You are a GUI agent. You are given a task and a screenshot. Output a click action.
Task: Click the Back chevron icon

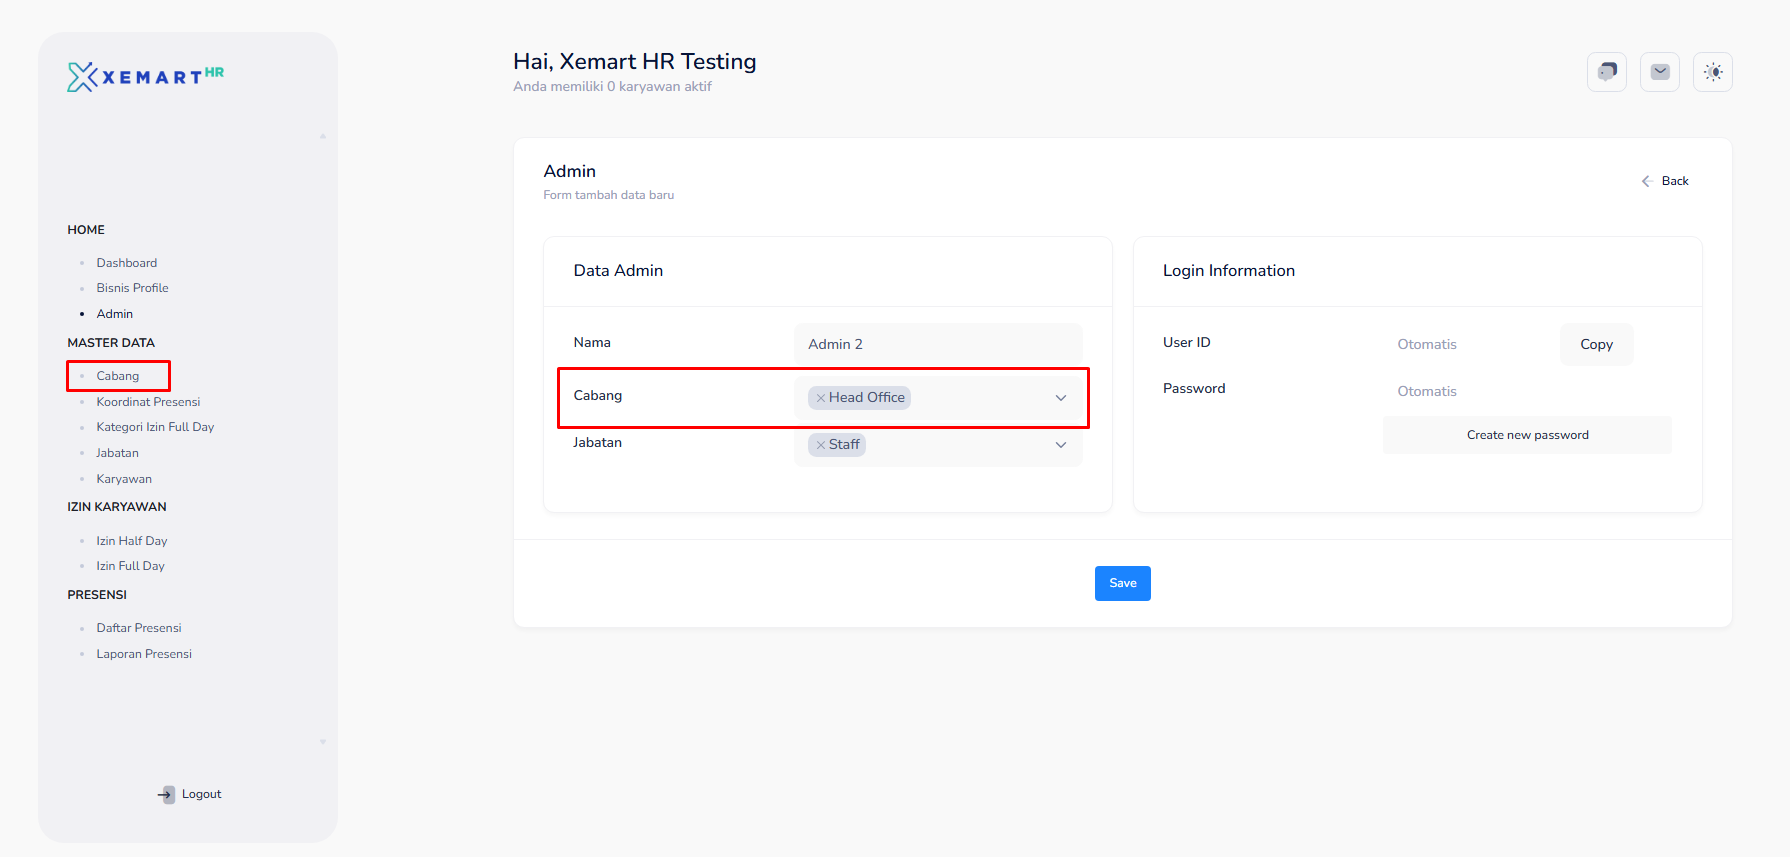(1645, 181)
